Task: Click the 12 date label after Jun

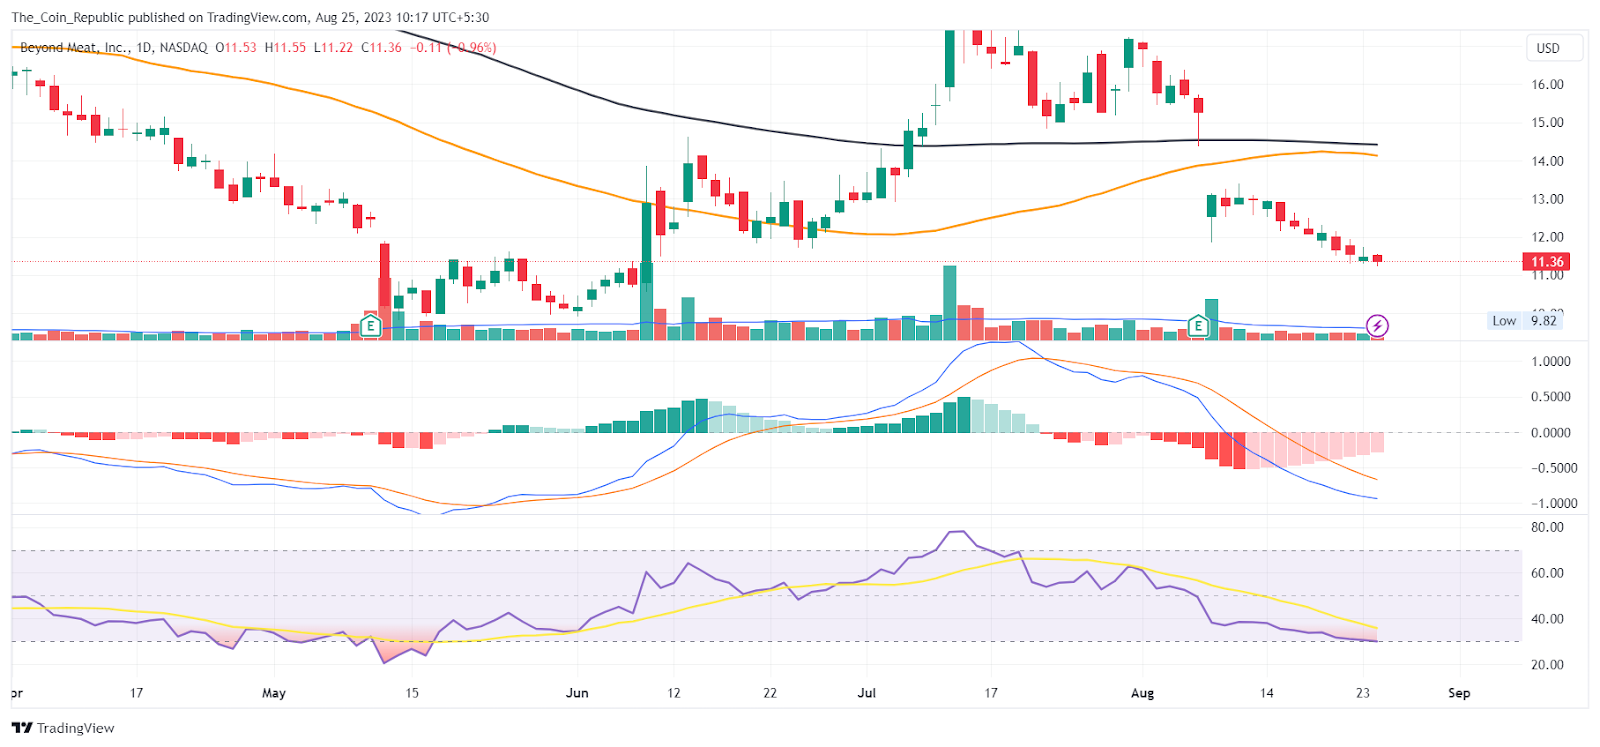Action: (x=674, y=693)
